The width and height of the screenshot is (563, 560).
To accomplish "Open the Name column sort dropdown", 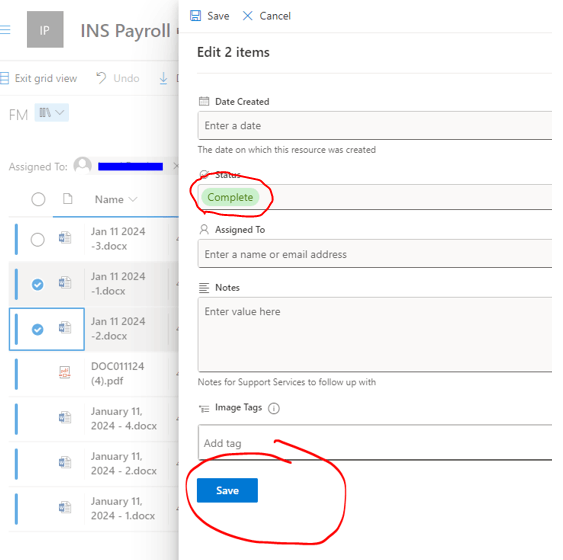I will pyautogui.click(x=116, y=199).
